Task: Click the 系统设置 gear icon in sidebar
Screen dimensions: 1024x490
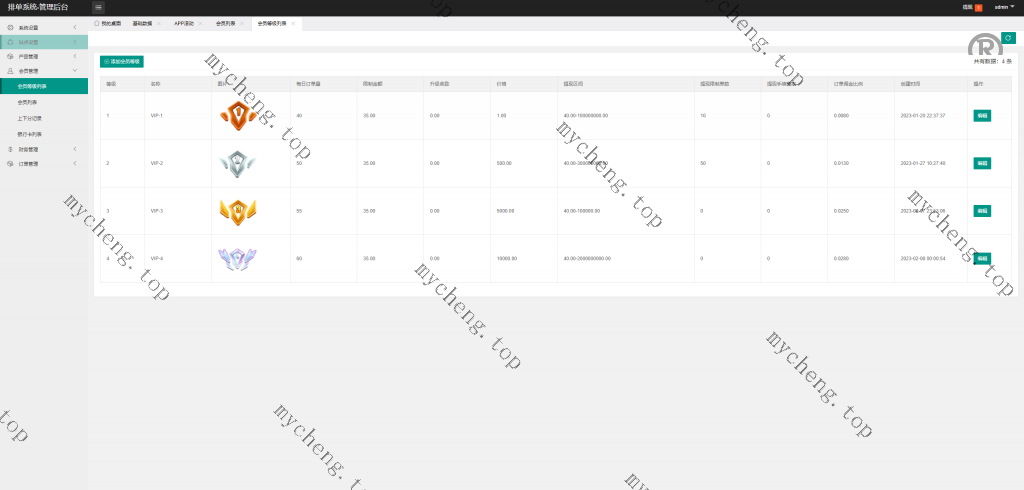Action: tap(10, 28)
